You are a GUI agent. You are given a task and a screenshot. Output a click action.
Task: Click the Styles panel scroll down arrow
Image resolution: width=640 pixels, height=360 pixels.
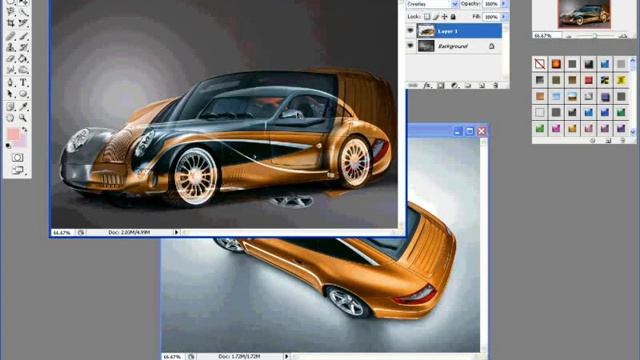(x=633, y=132)
